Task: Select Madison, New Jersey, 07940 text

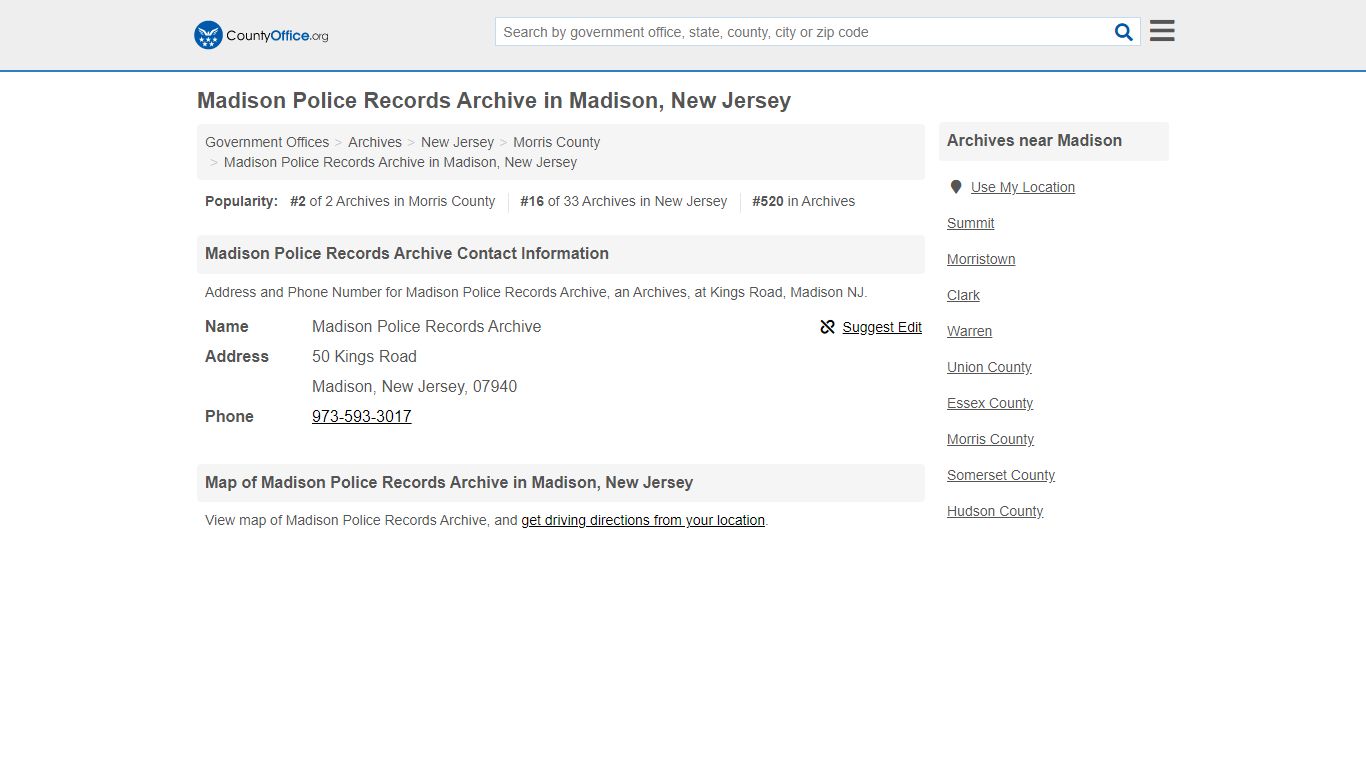Action: (x=414, y=386)
